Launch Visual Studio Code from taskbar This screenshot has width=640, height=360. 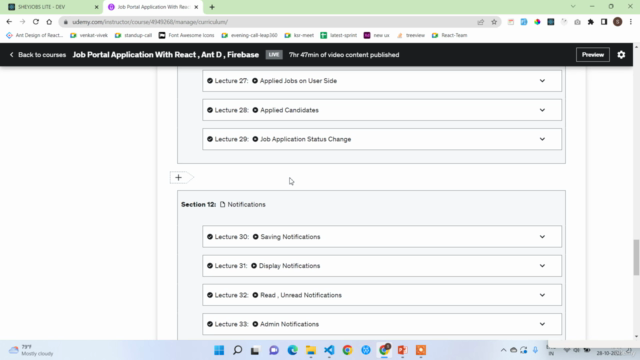(329, 350)
